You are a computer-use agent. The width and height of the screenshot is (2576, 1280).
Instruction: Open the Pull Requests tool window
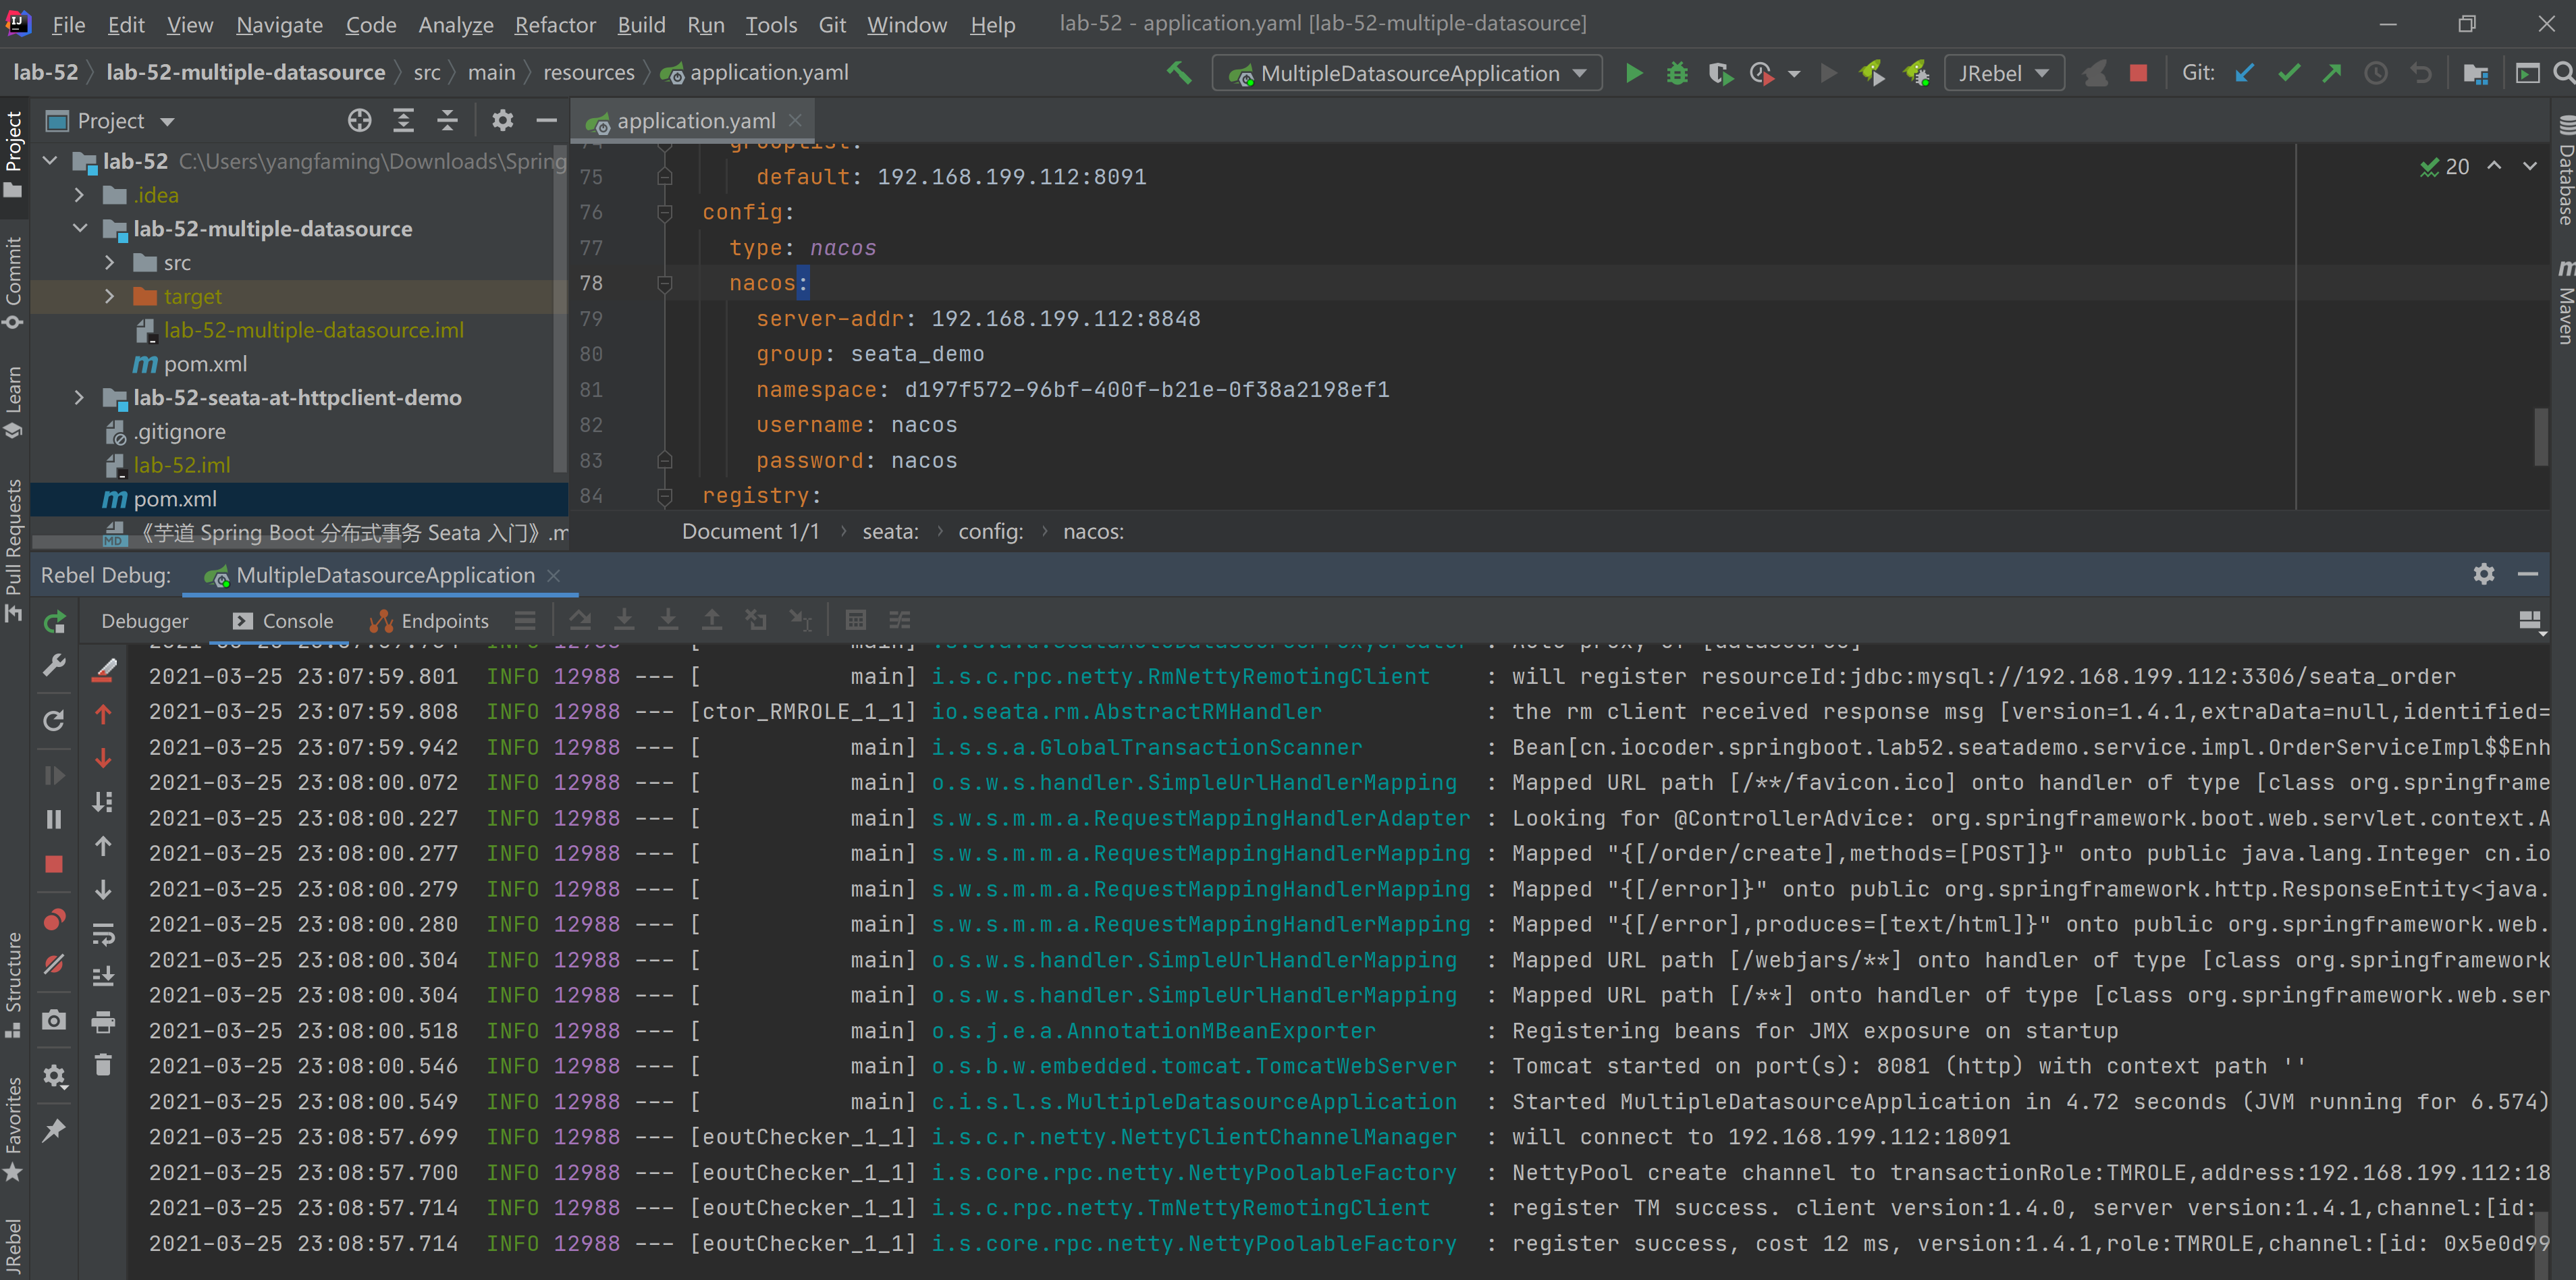tap(13, 550)
